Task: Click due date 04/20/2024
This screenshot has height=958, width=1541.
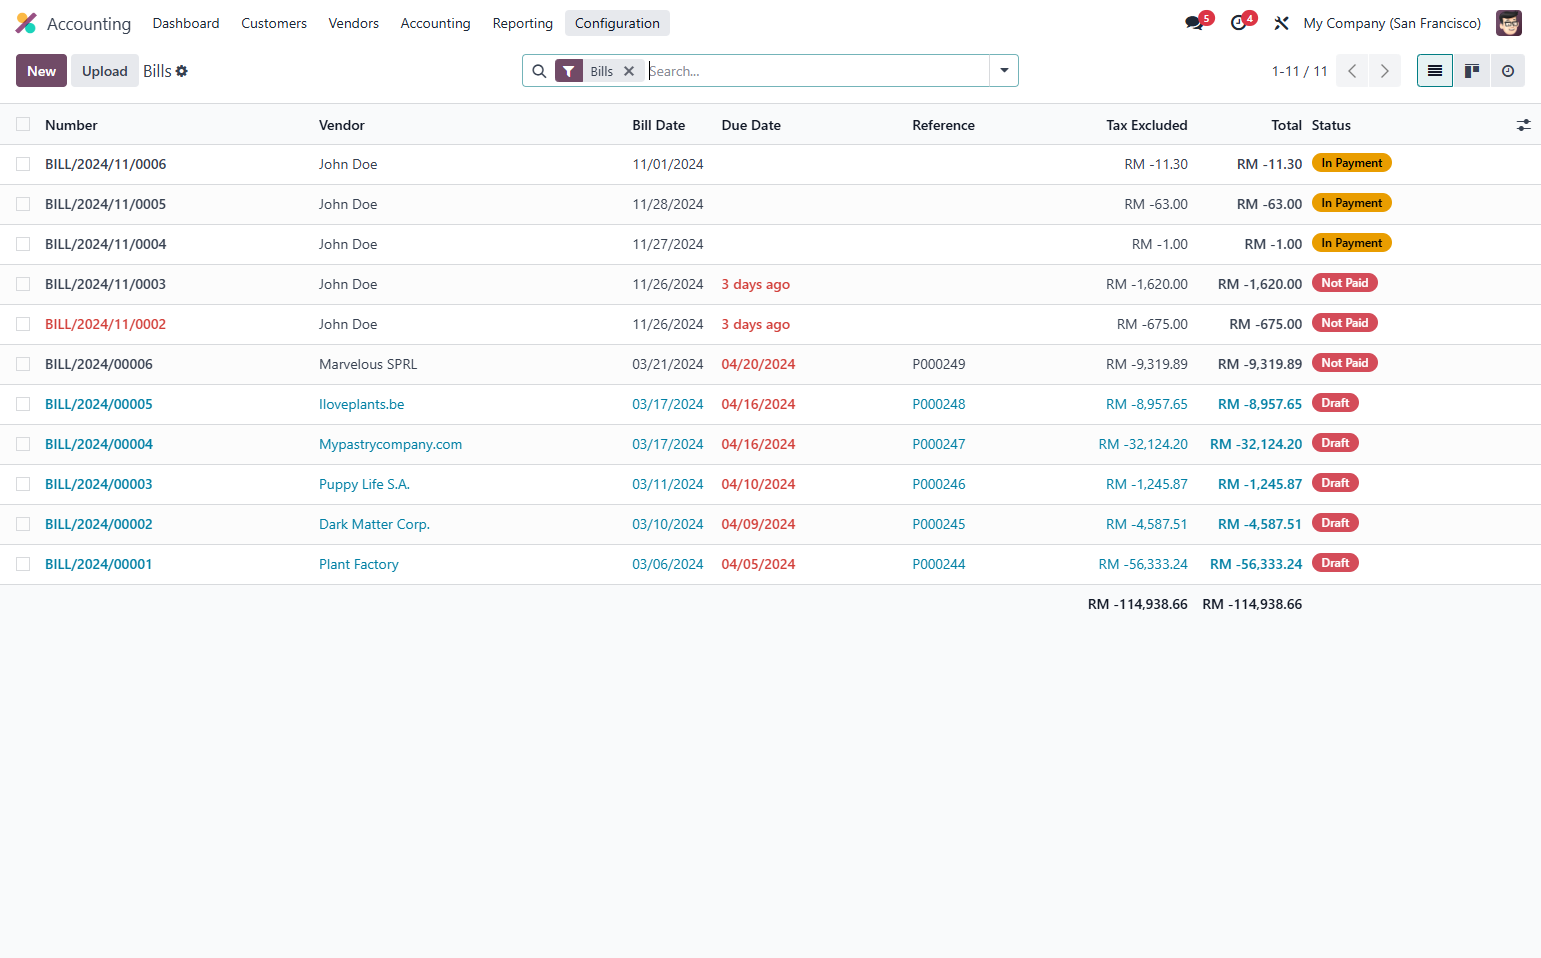Action: [758, 364]
